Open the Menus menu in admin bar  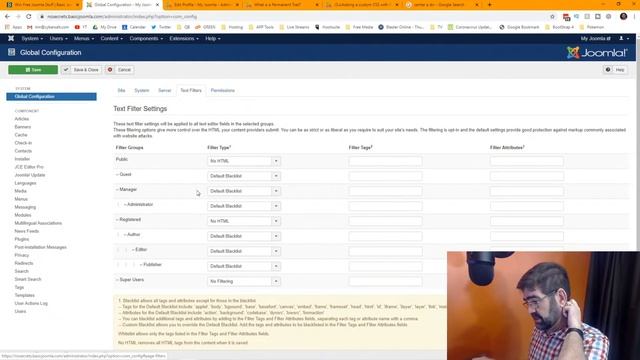84,38
